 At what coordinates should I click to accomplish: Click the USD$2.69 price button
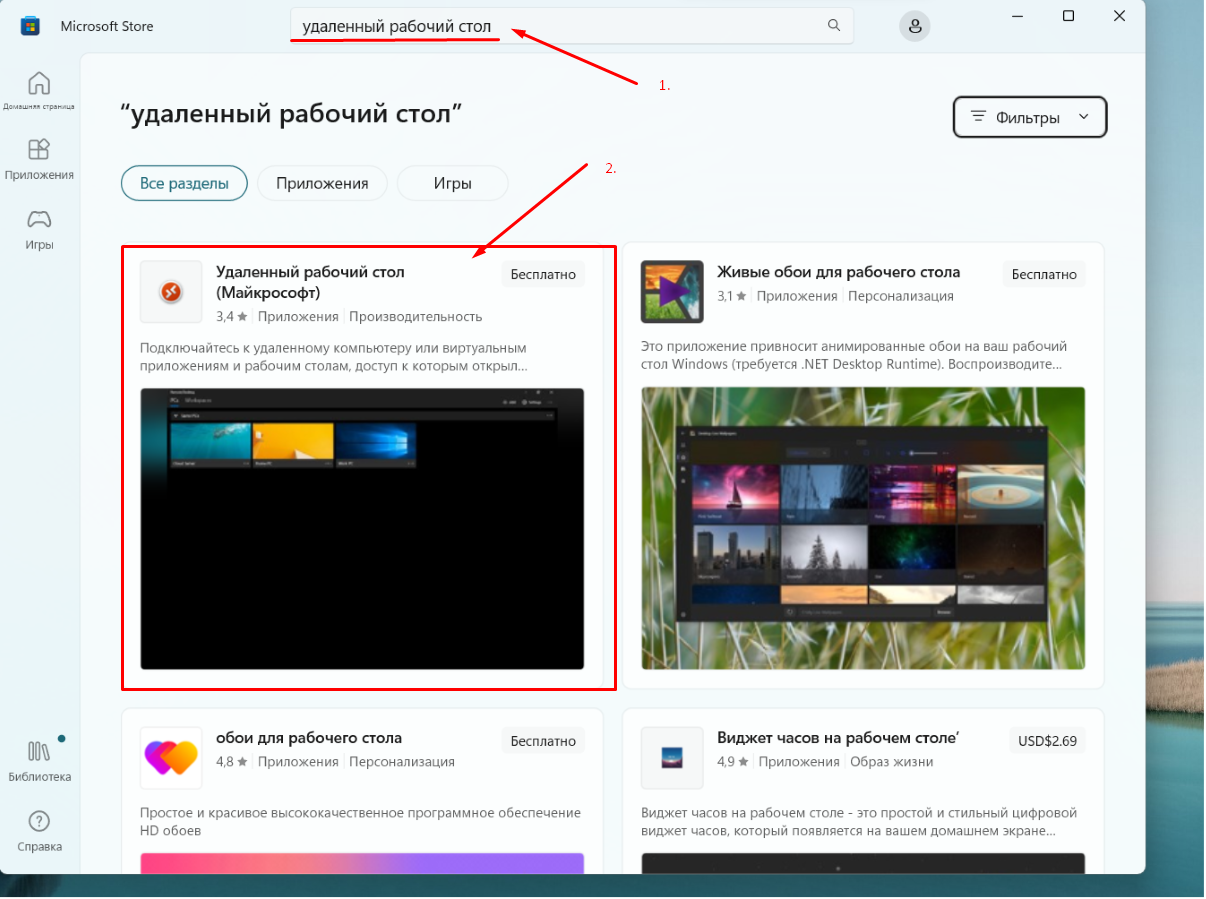[1047, 740]
